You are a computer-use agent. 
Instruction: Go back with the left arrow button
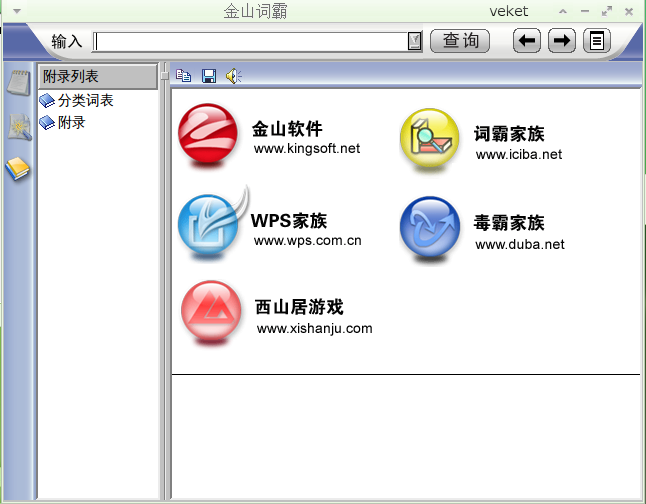point(527,41)
